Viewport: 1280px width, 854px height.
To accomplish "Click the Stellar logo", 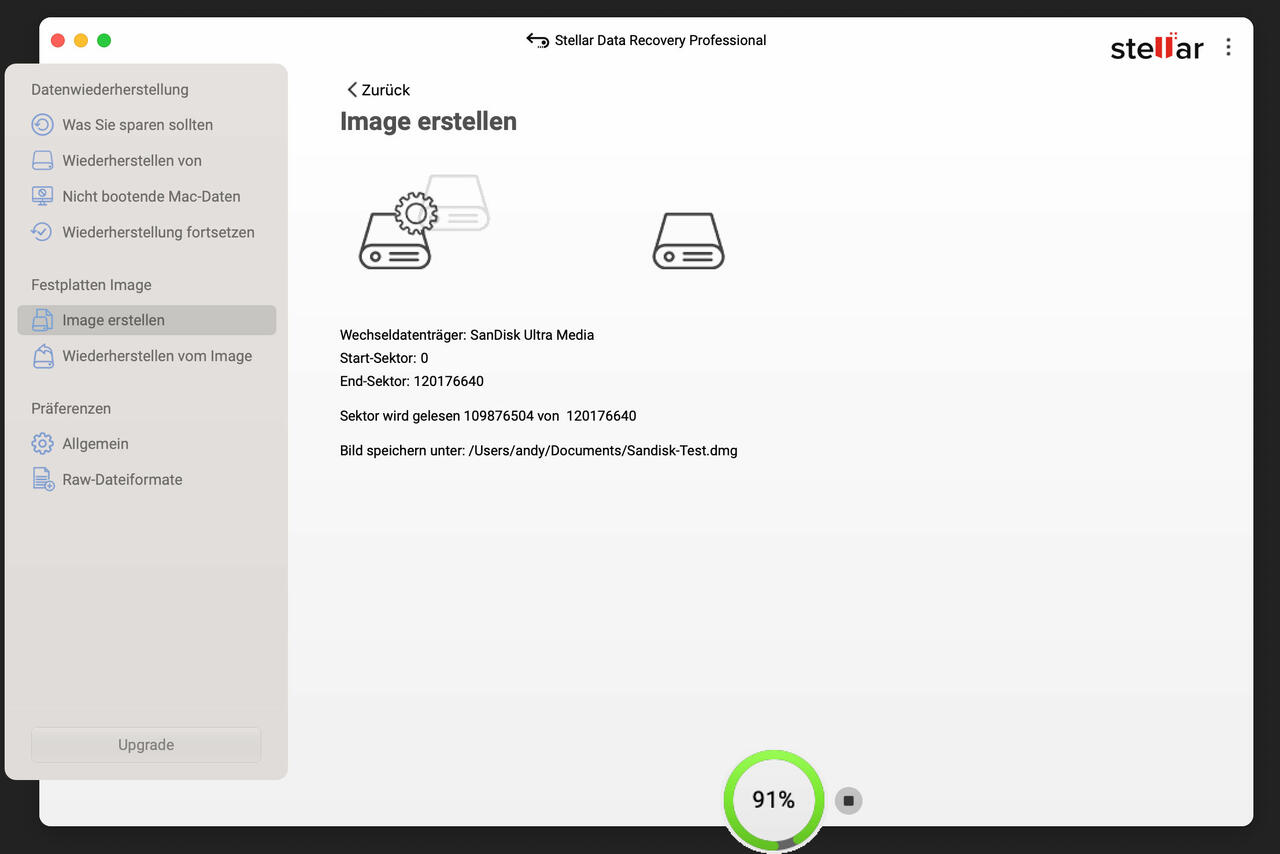I will click(1157, 46).
